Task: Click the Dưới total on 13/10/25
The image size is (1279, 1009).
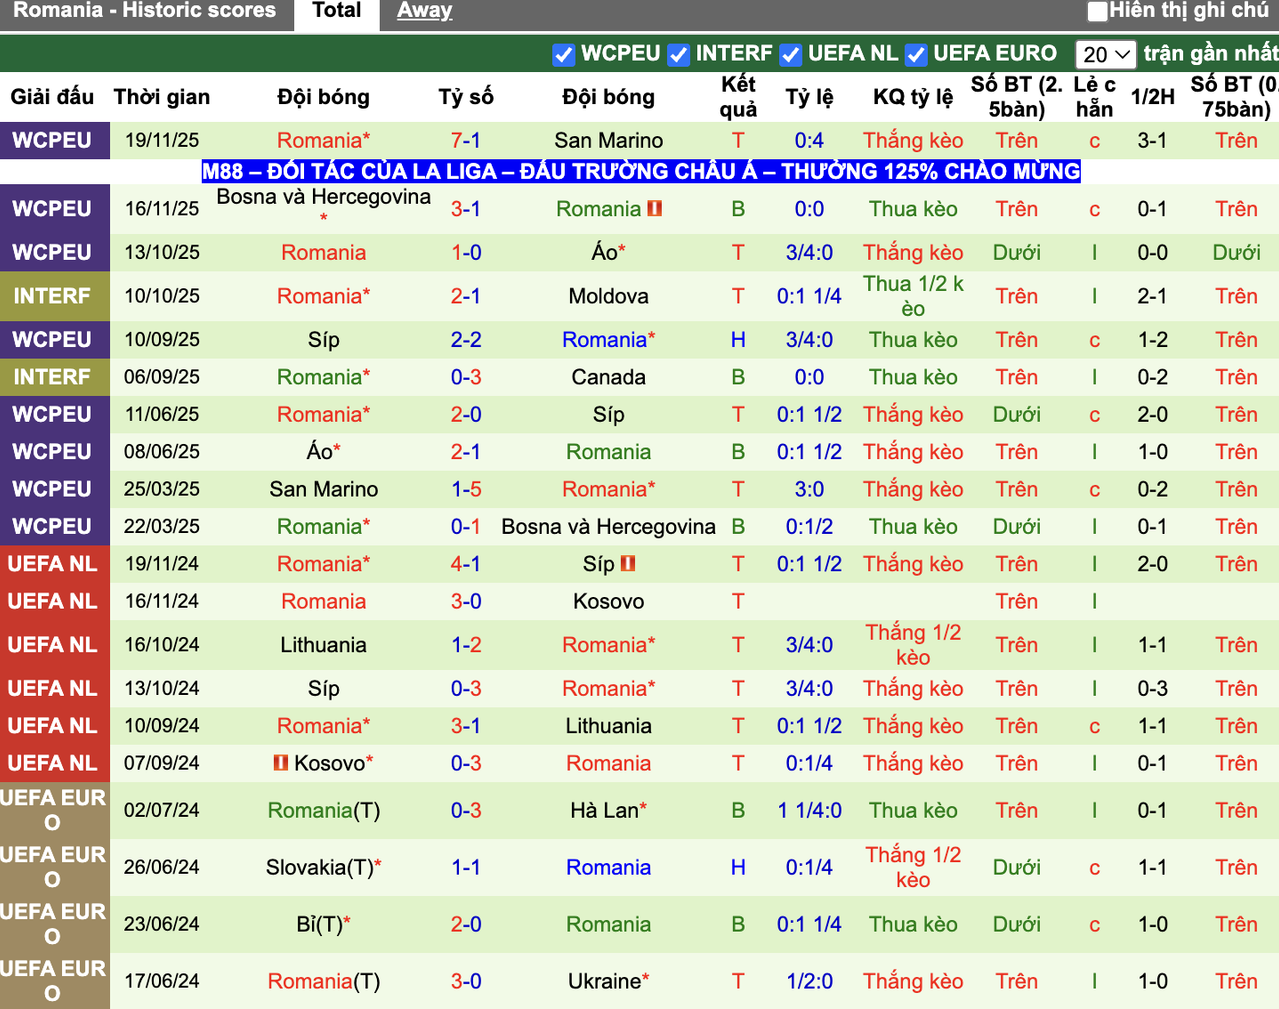Action: point(1016,253)
